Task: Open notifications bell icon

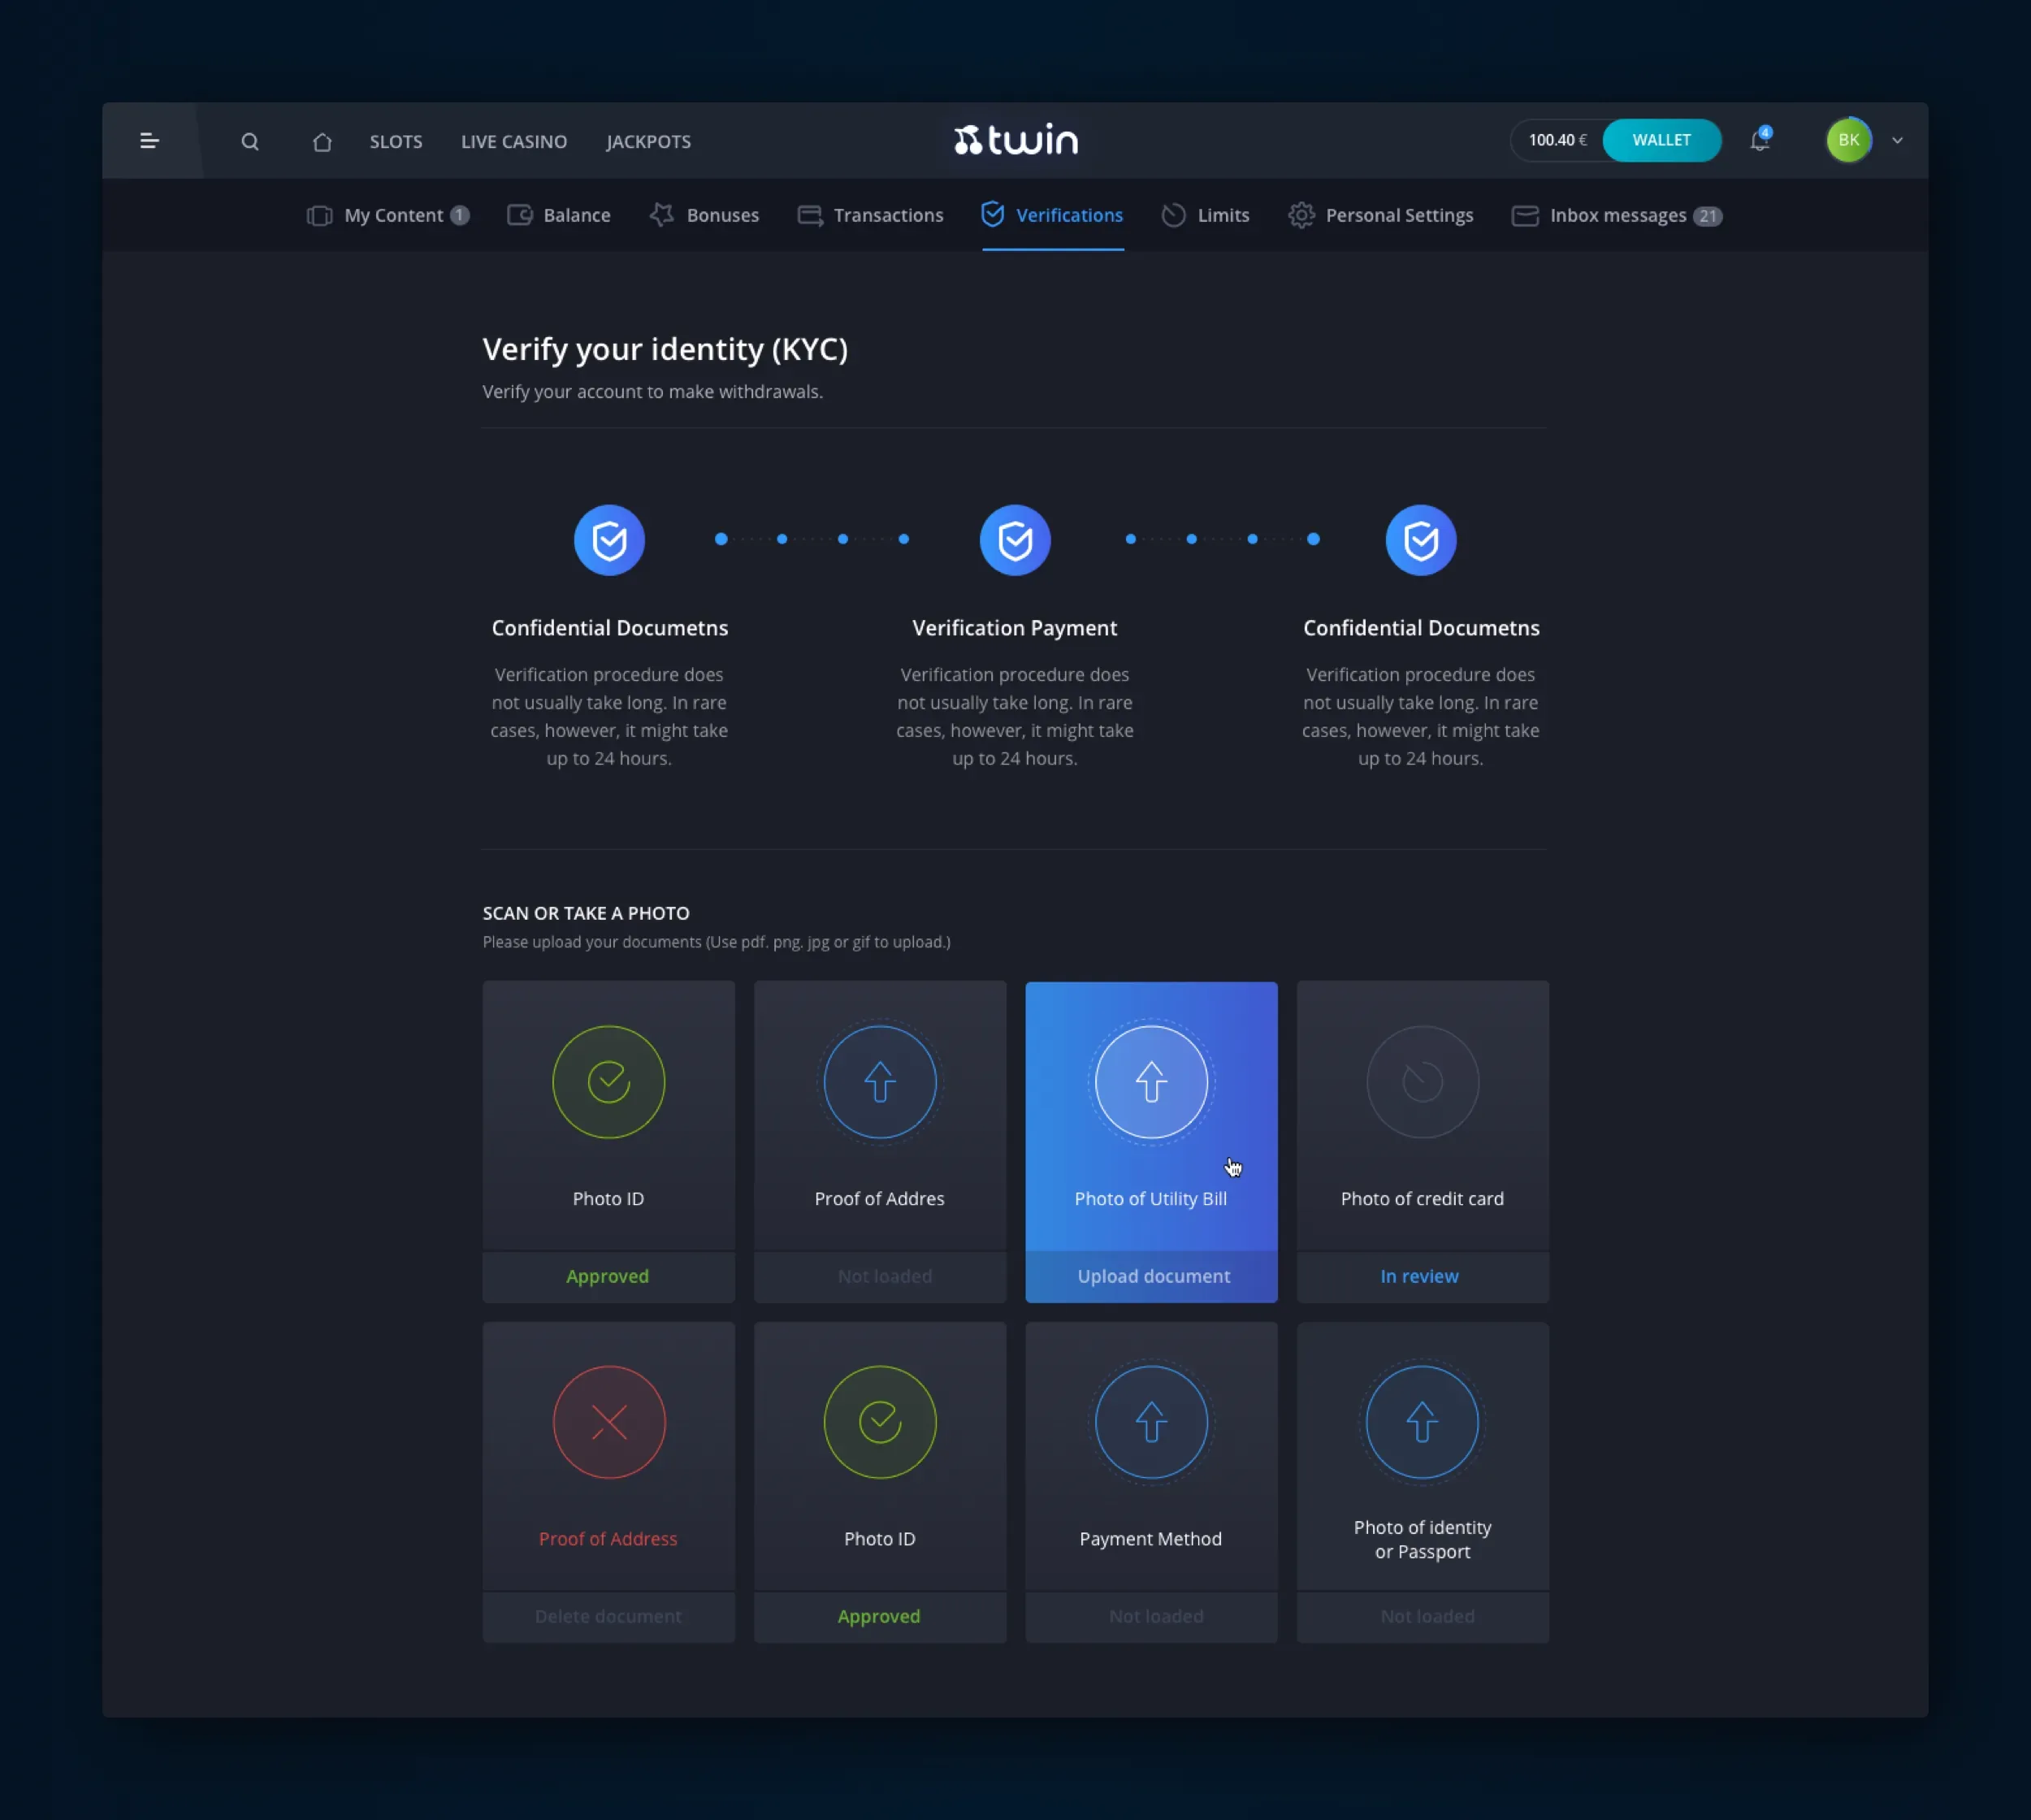Action: click(1759, 141)
